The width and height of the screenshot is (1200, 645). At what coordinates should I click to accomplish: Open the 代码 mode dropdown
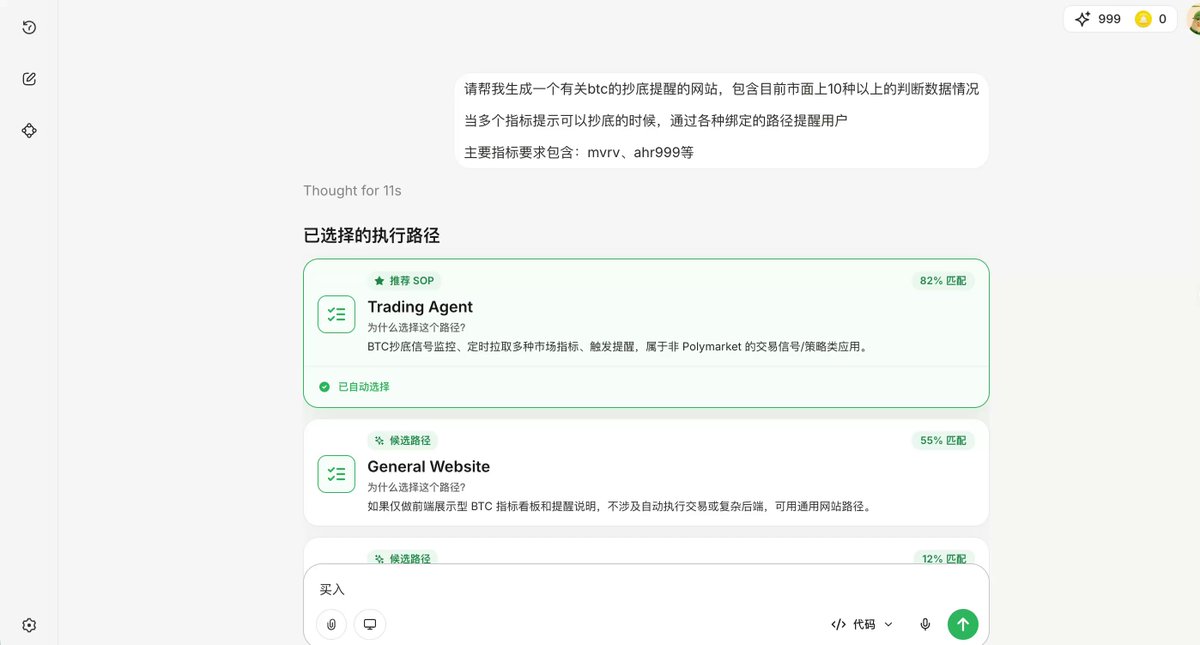tap(862, 624)
